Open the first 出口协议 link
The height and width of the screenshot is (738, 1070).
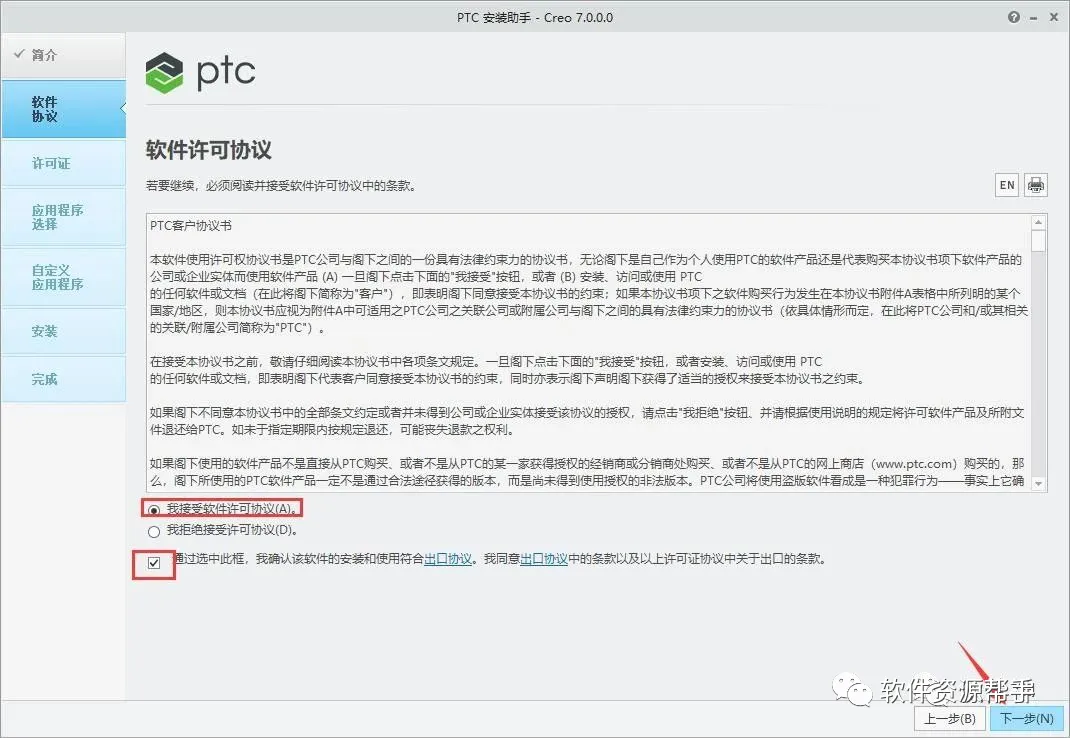click(448, 558)
